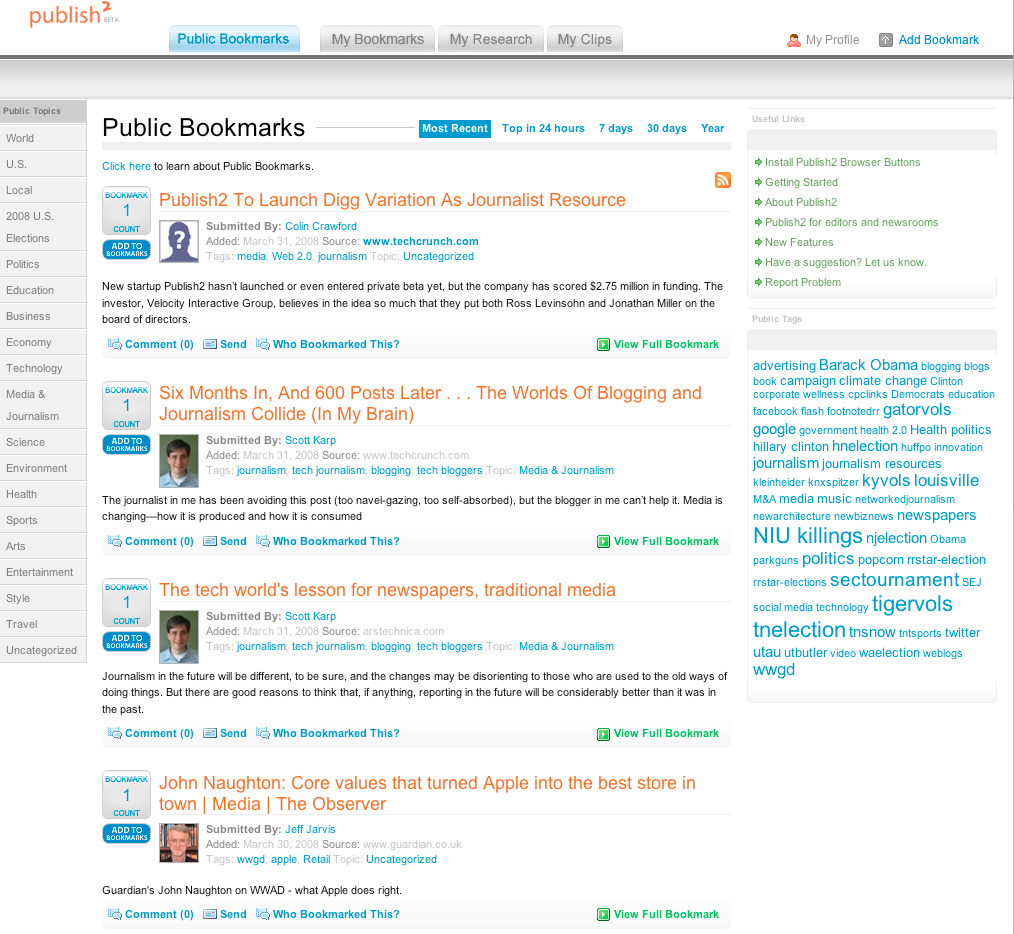
Task: Click Who Bookmarked icon under tech world's lesson post
Action: point(263,733)
